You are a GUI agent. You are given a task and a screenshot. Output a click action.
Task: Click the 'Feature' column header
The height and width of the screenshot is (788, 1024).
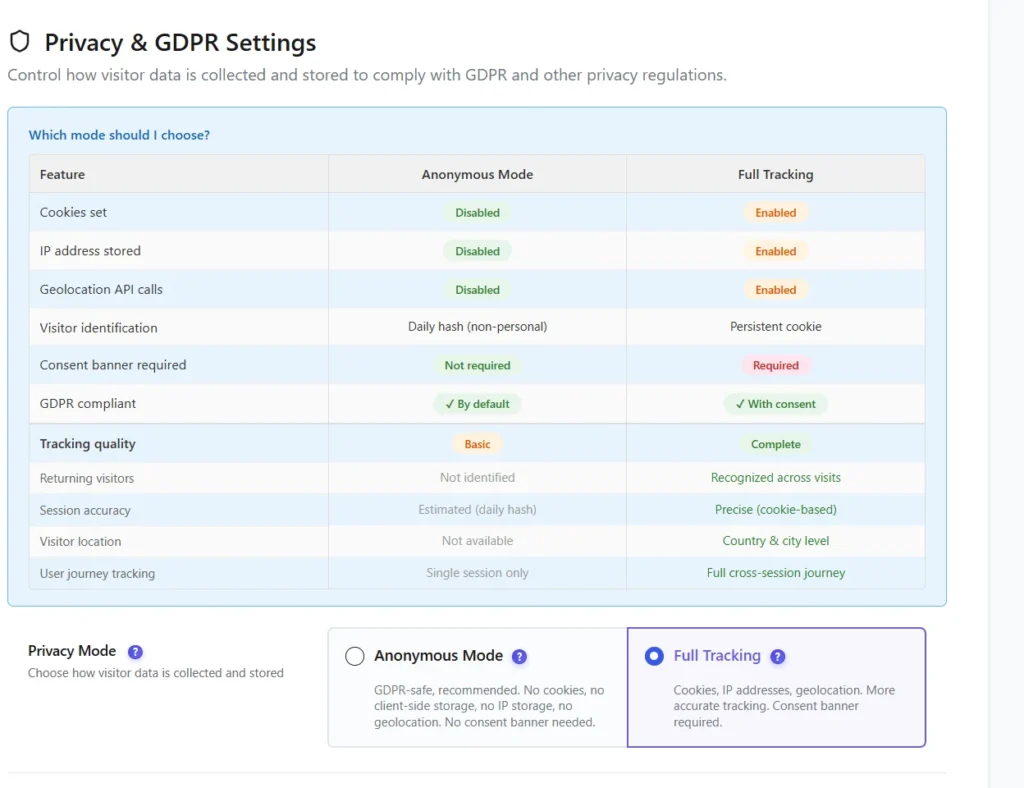62,174
